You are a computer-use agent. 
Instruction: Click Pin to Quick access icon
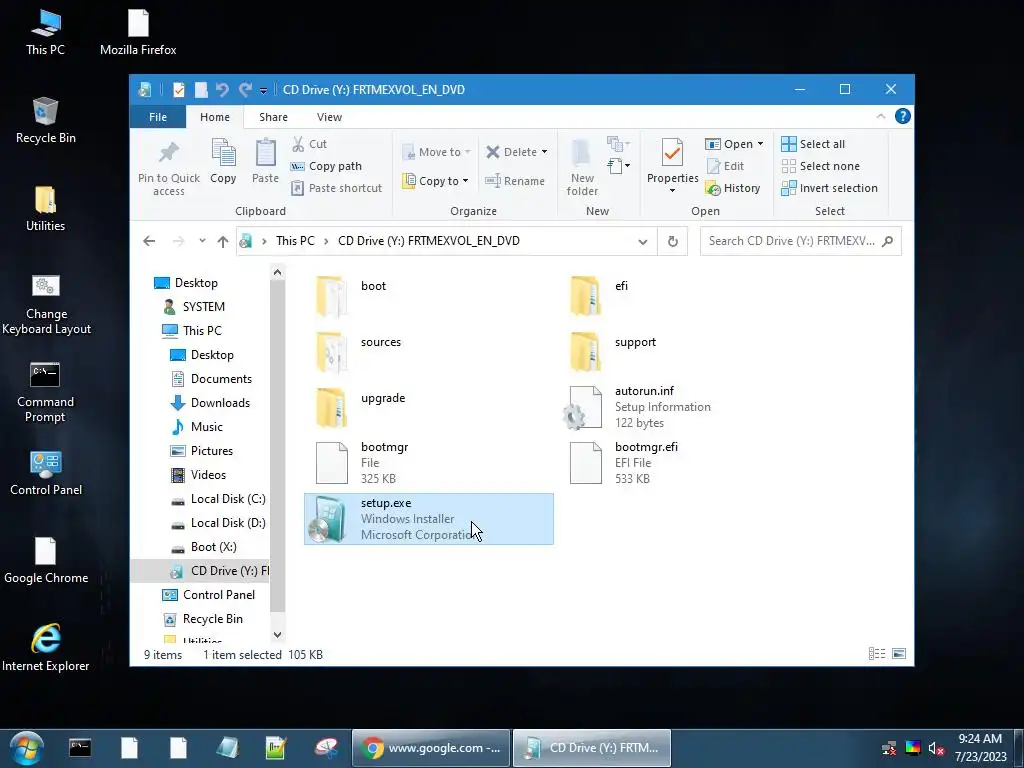[168, 153]
